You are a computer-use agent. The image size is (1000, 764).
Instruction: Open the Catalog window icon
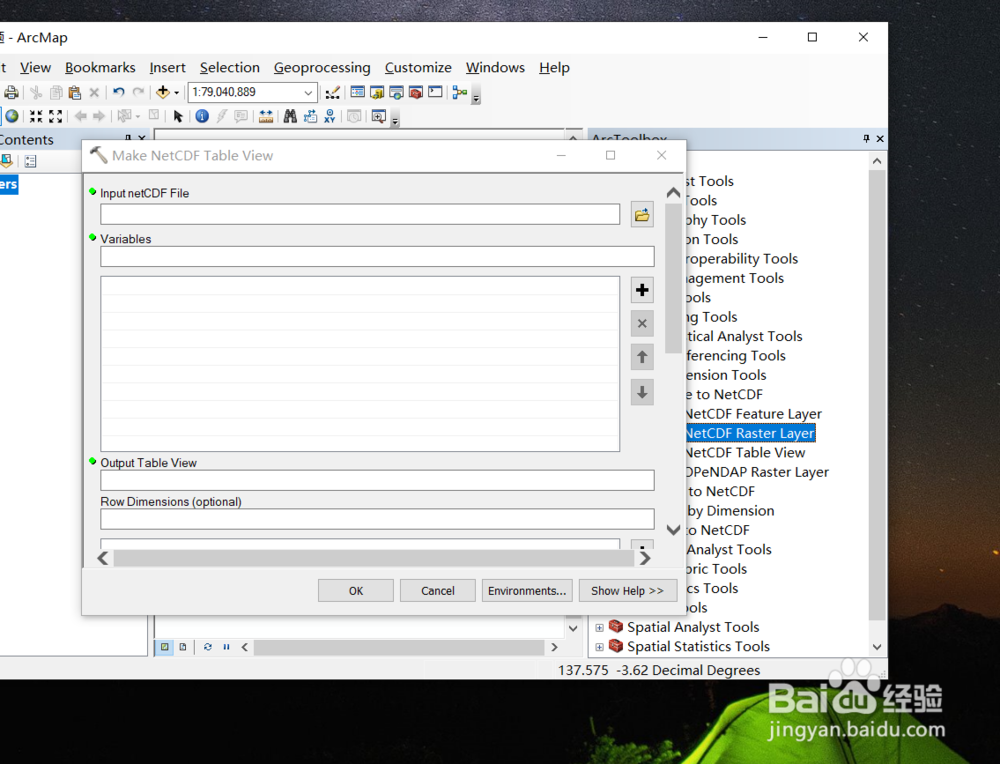(377, 92)
